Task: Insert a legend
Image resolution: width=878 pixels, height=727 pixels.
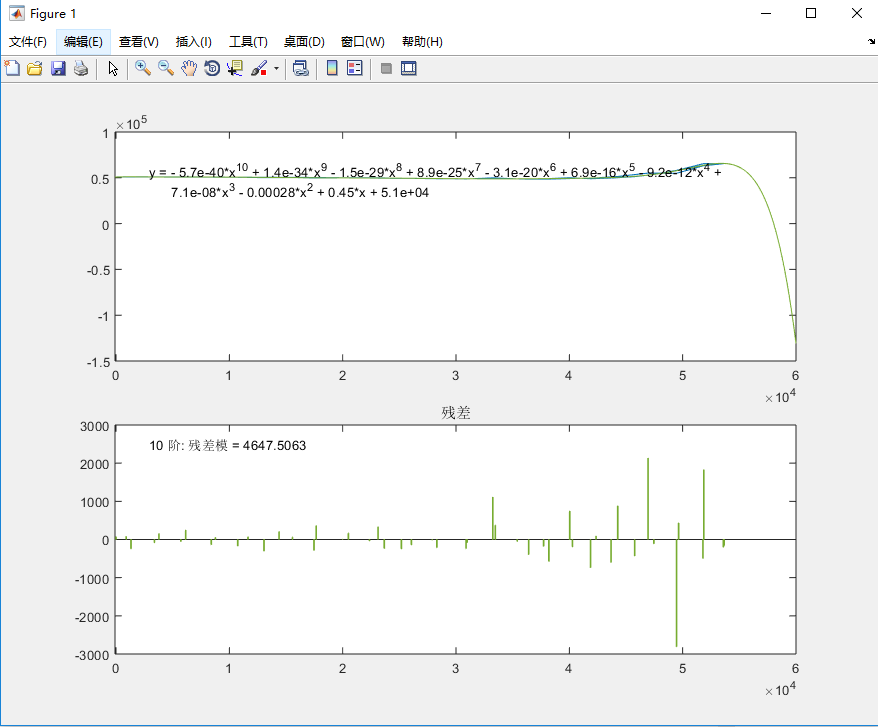Action: click(354, 68)
